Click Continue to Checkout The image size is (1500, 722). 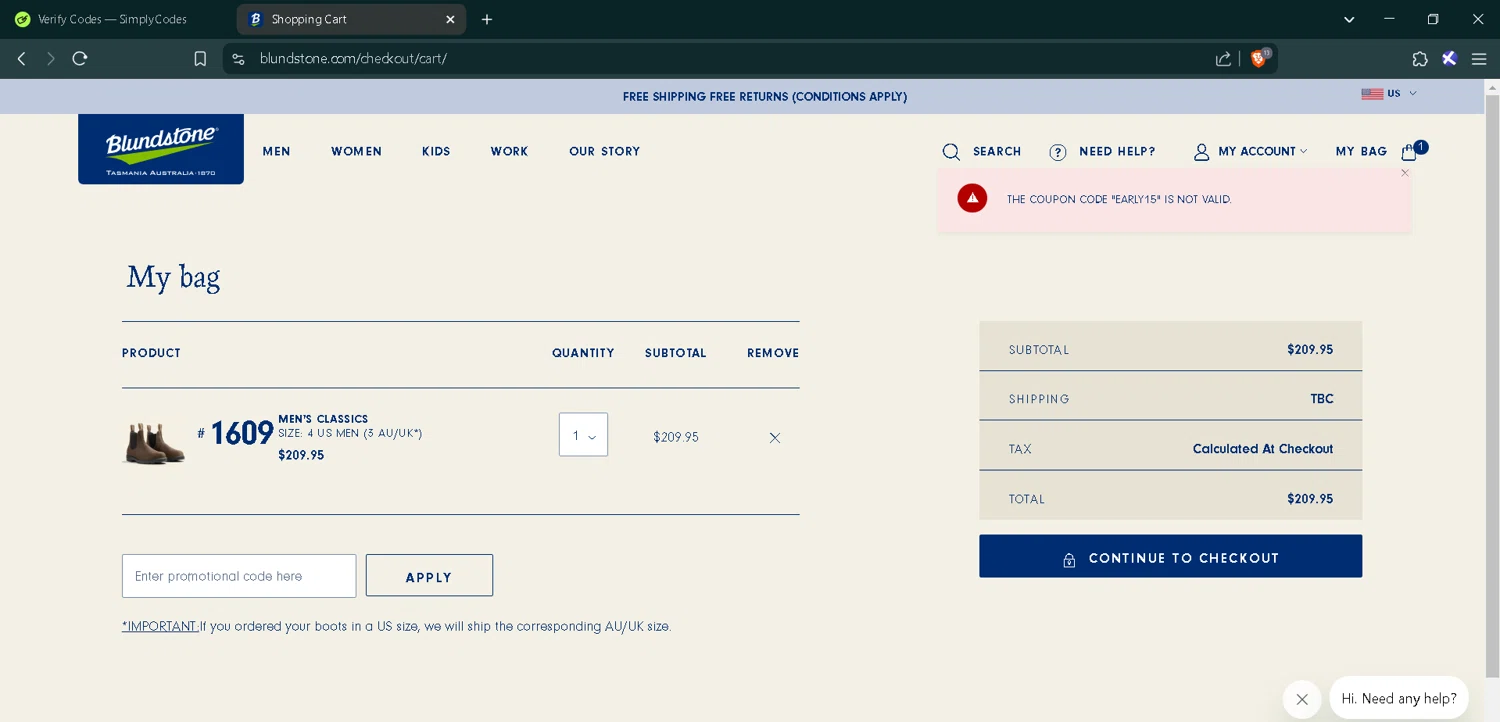pos(1170,556)
